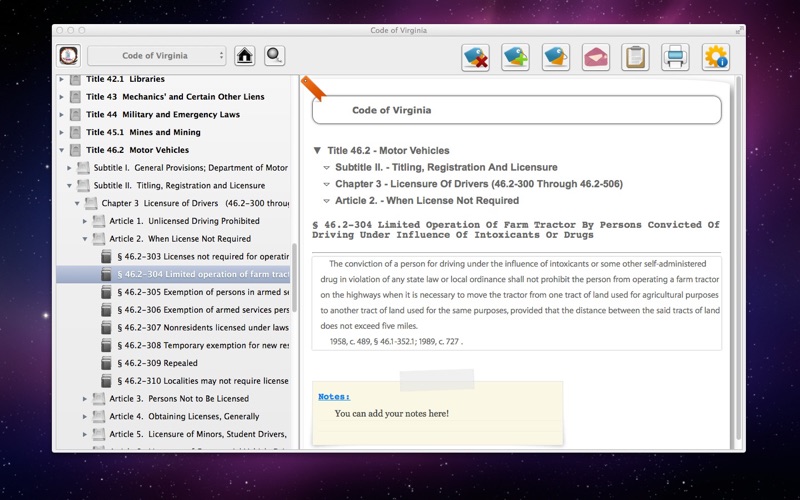Viewport: 800px width, 500px height.
Task: Click the book icon next to Article 4
Action: pyautogui.click(x=98, y=417)
